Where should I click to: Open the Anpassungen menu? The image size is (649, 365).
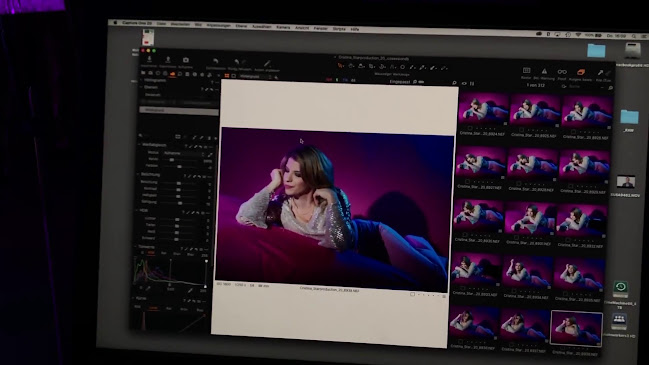coord(218,26)
